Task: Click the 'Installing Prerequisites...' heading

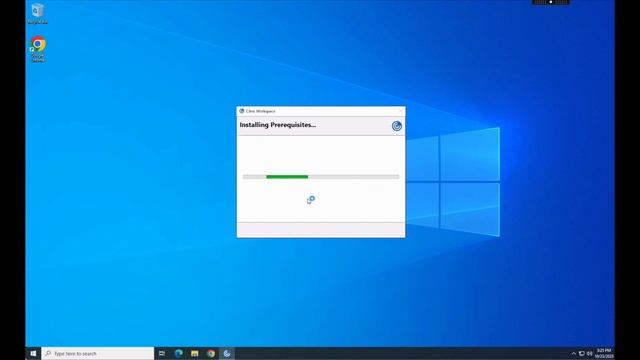Action: 278,125
